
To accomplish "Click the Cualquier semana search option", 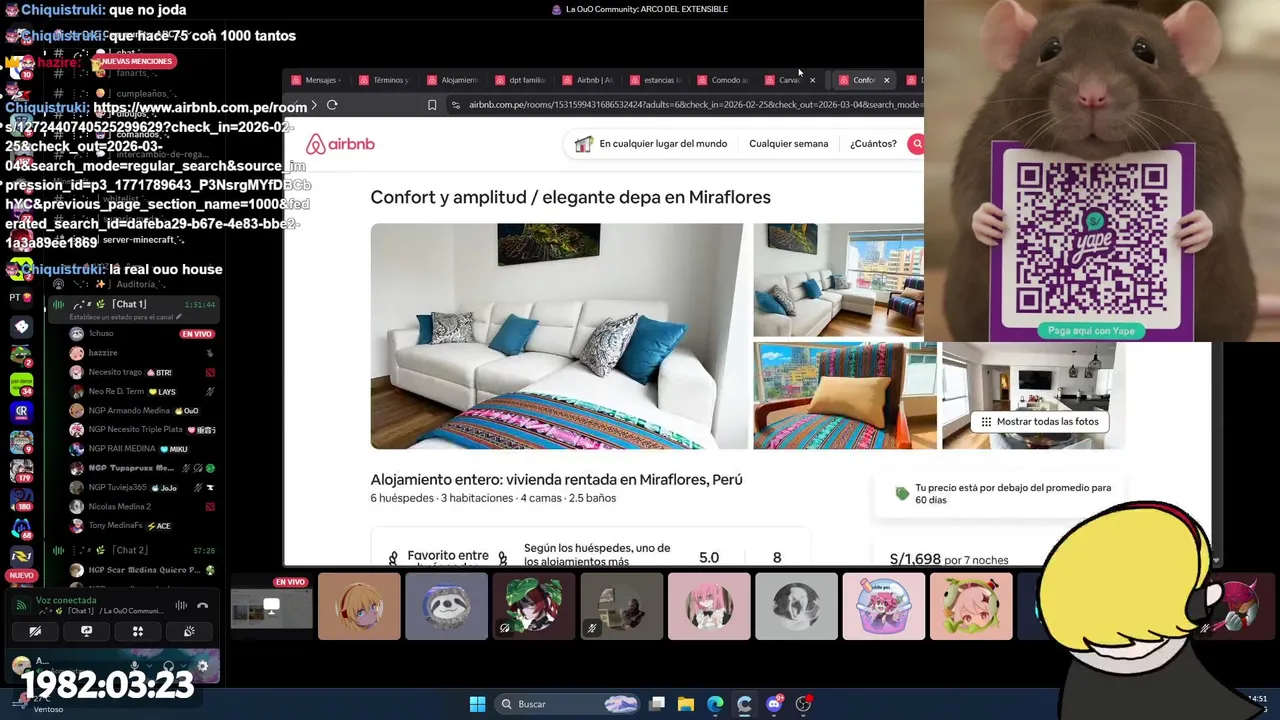I will 789,144.
